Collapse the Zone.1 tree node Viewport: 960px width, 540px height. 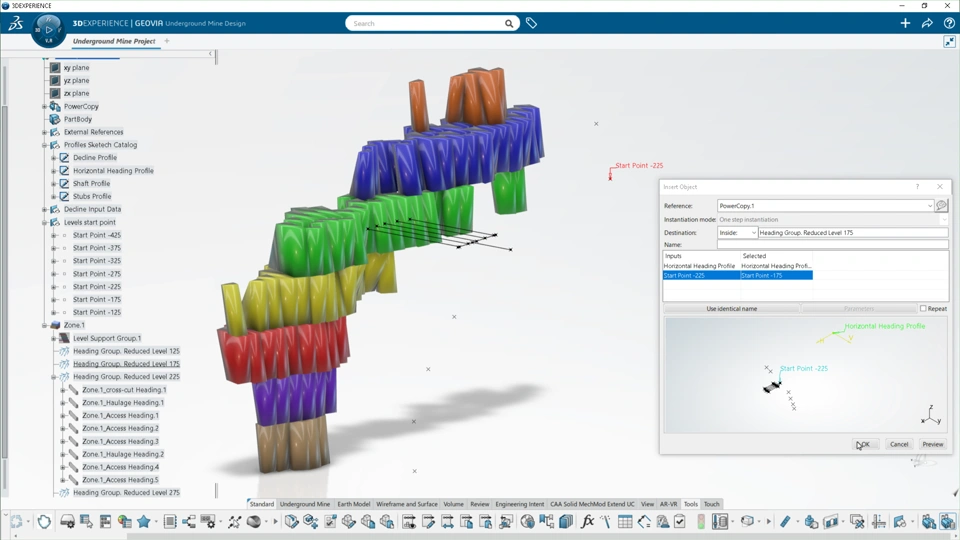click(45, 325)
